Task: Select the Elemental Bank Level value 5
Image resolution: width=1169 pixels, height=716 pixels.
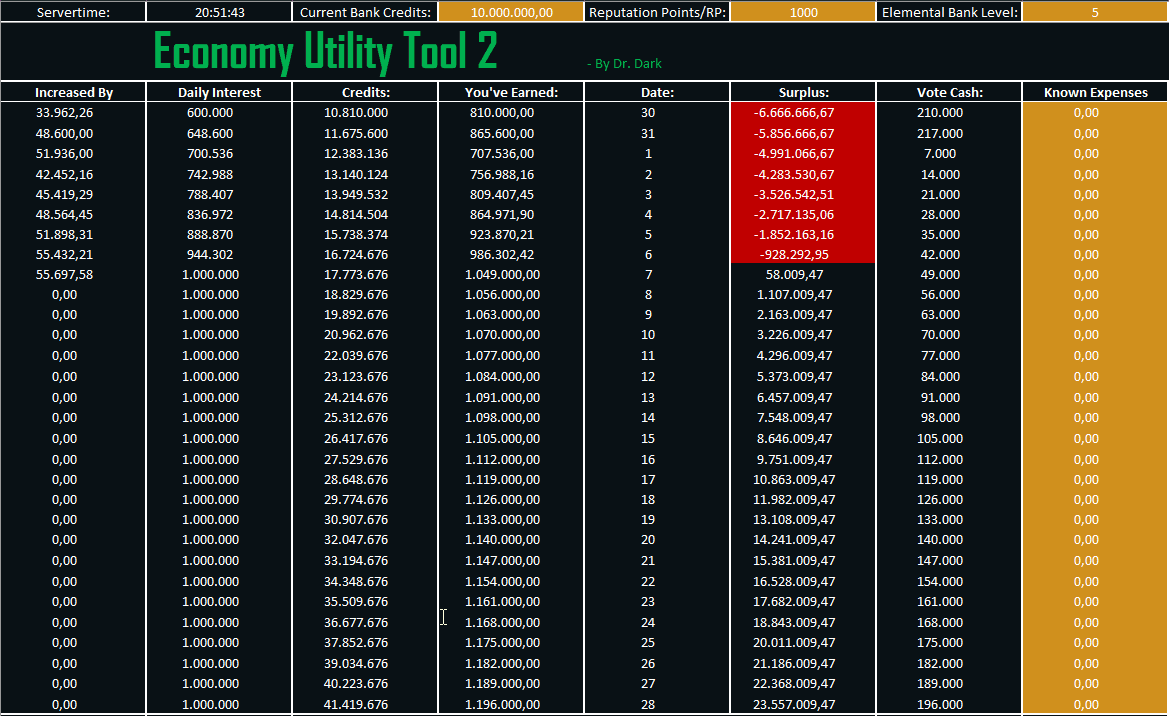Action: [1094, 12]
